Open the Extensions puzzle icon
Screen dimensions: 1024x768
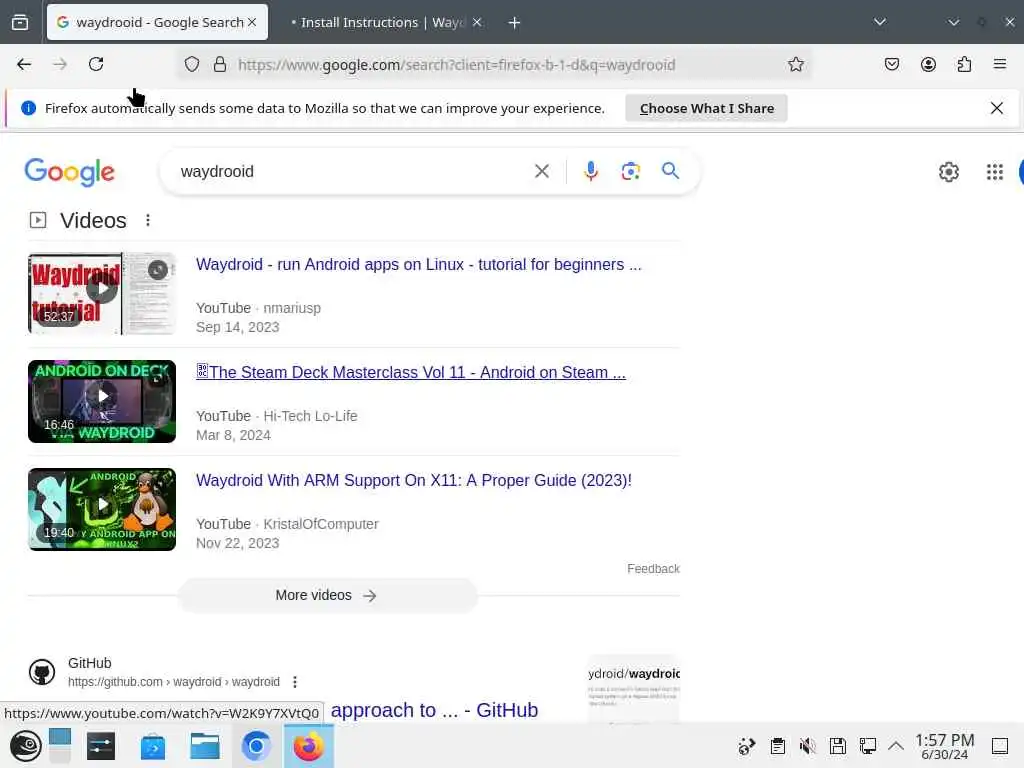click(964, 64)
